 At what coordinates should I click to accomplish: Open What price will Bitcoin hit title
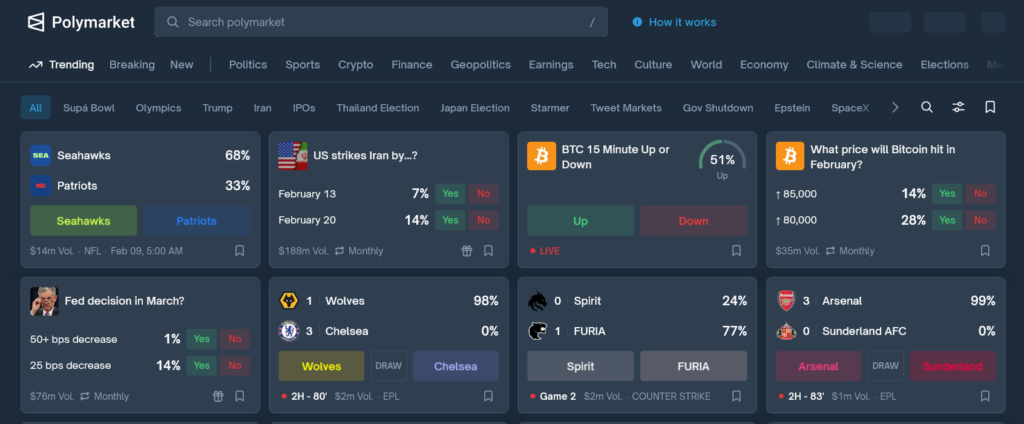[x=883, y=157]
